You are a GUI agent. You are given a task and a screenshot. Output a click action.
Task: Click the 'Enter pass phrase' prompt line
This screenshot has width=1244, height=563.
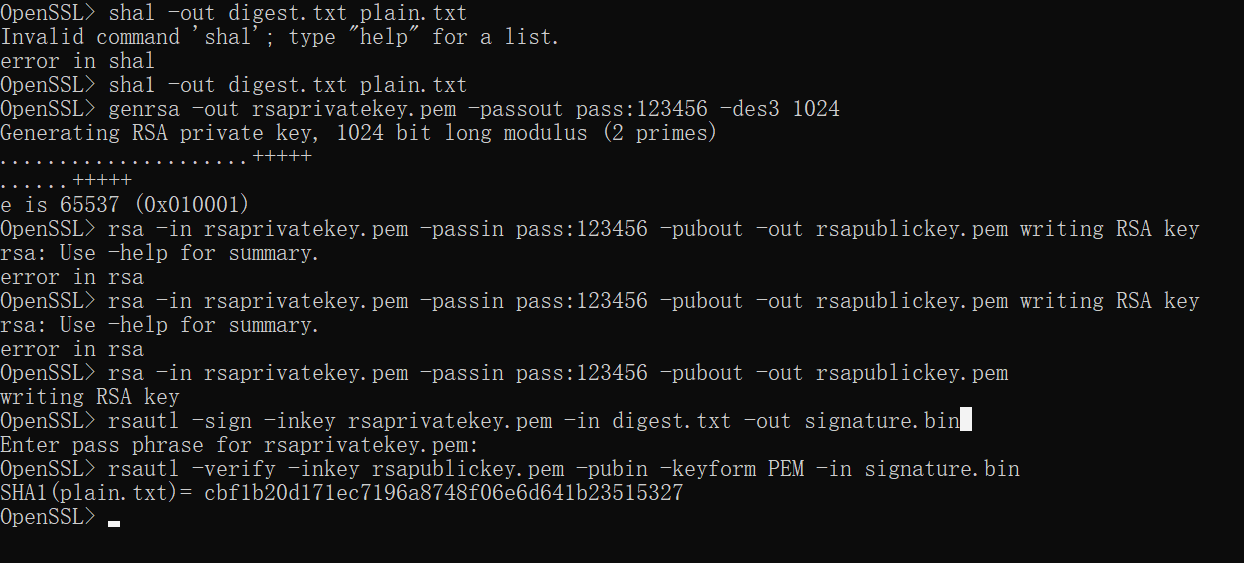tap(239, 445)
